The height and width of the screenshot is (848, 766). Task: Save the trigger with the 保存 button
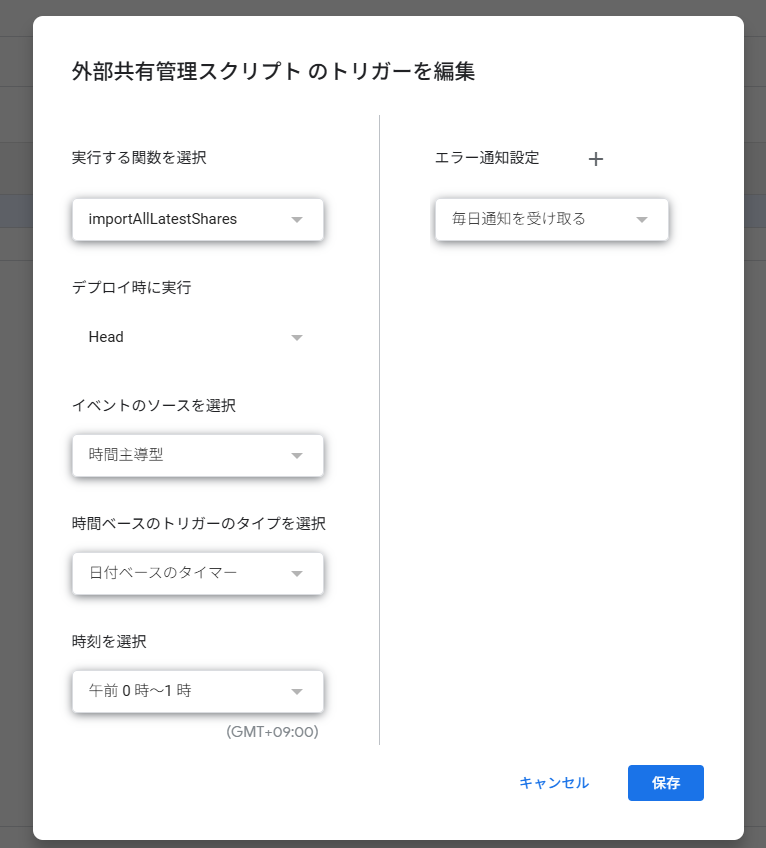click(x=665, y=783)
